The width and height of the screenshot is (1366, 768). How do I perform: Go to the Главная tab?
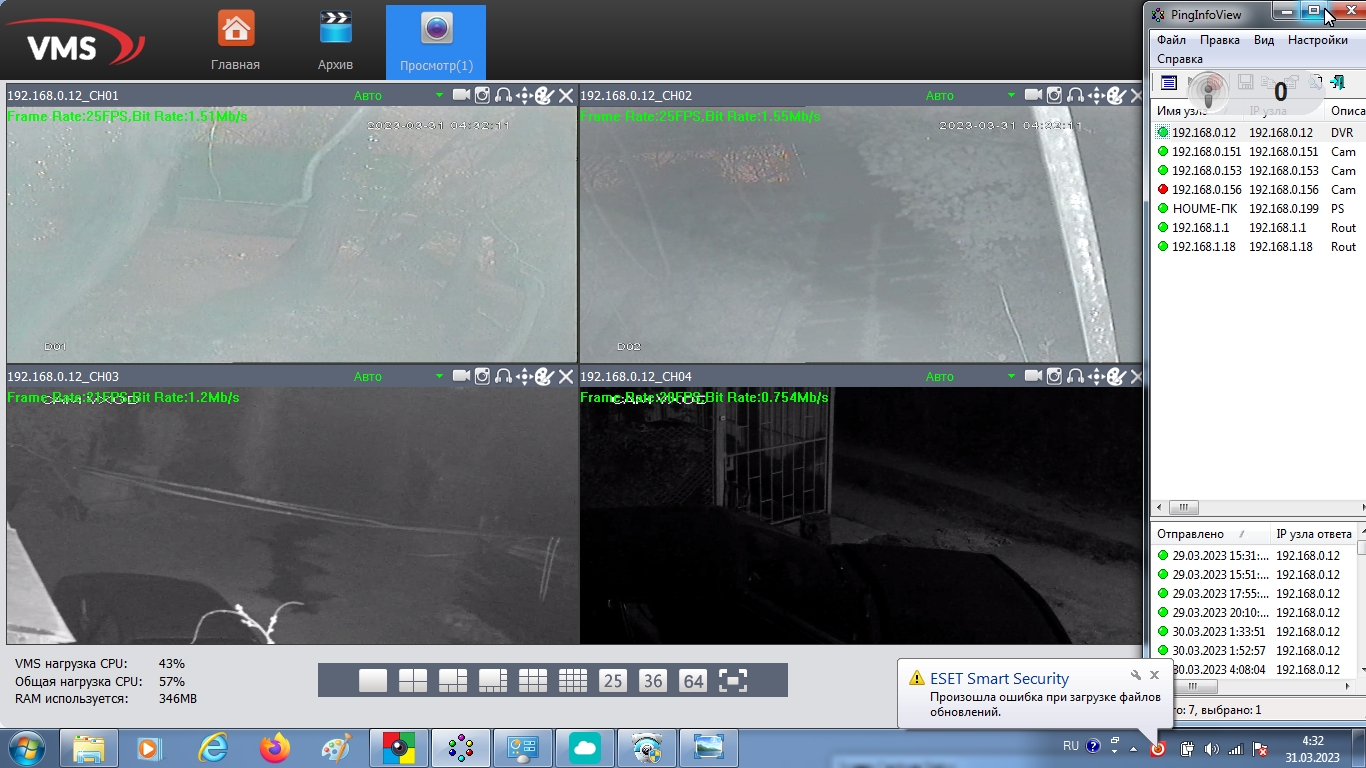(x=235, y=42)
